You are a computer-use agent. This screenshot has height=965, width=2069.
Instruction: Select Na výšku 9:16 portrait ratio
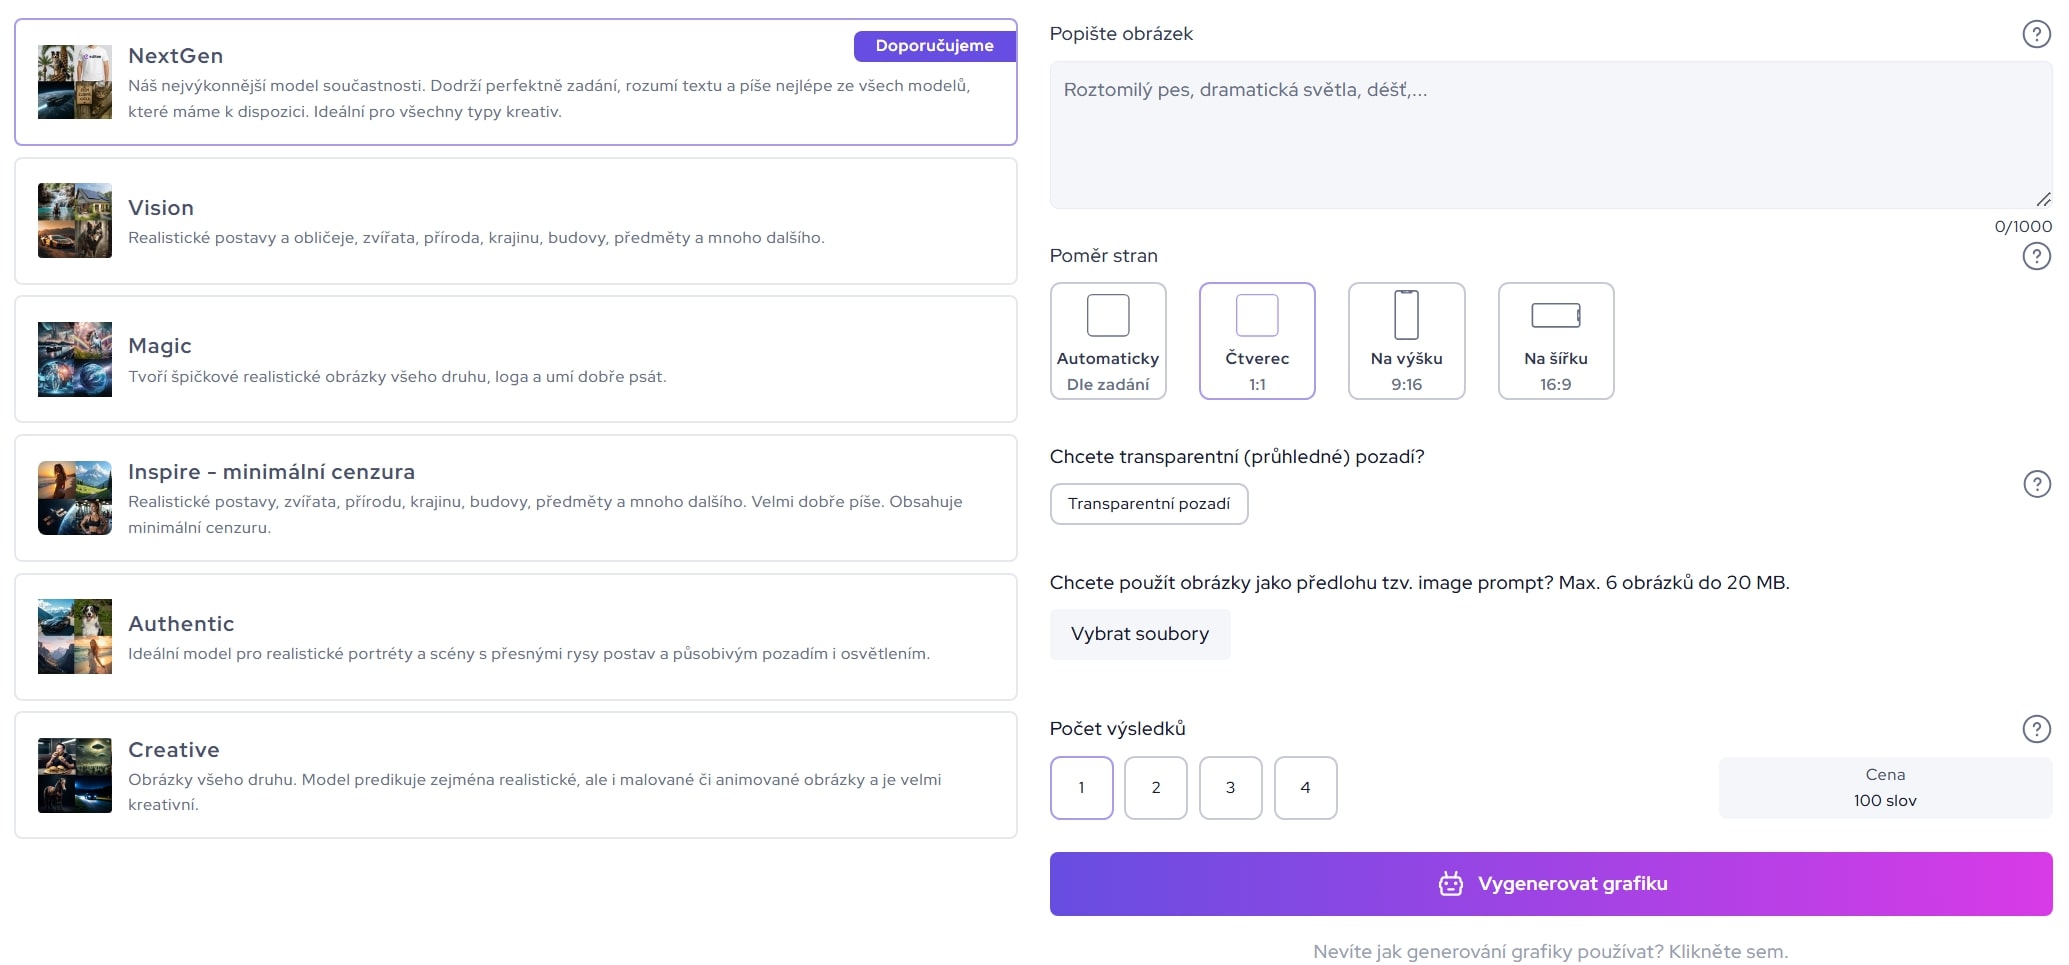[x=1406, y=341]
